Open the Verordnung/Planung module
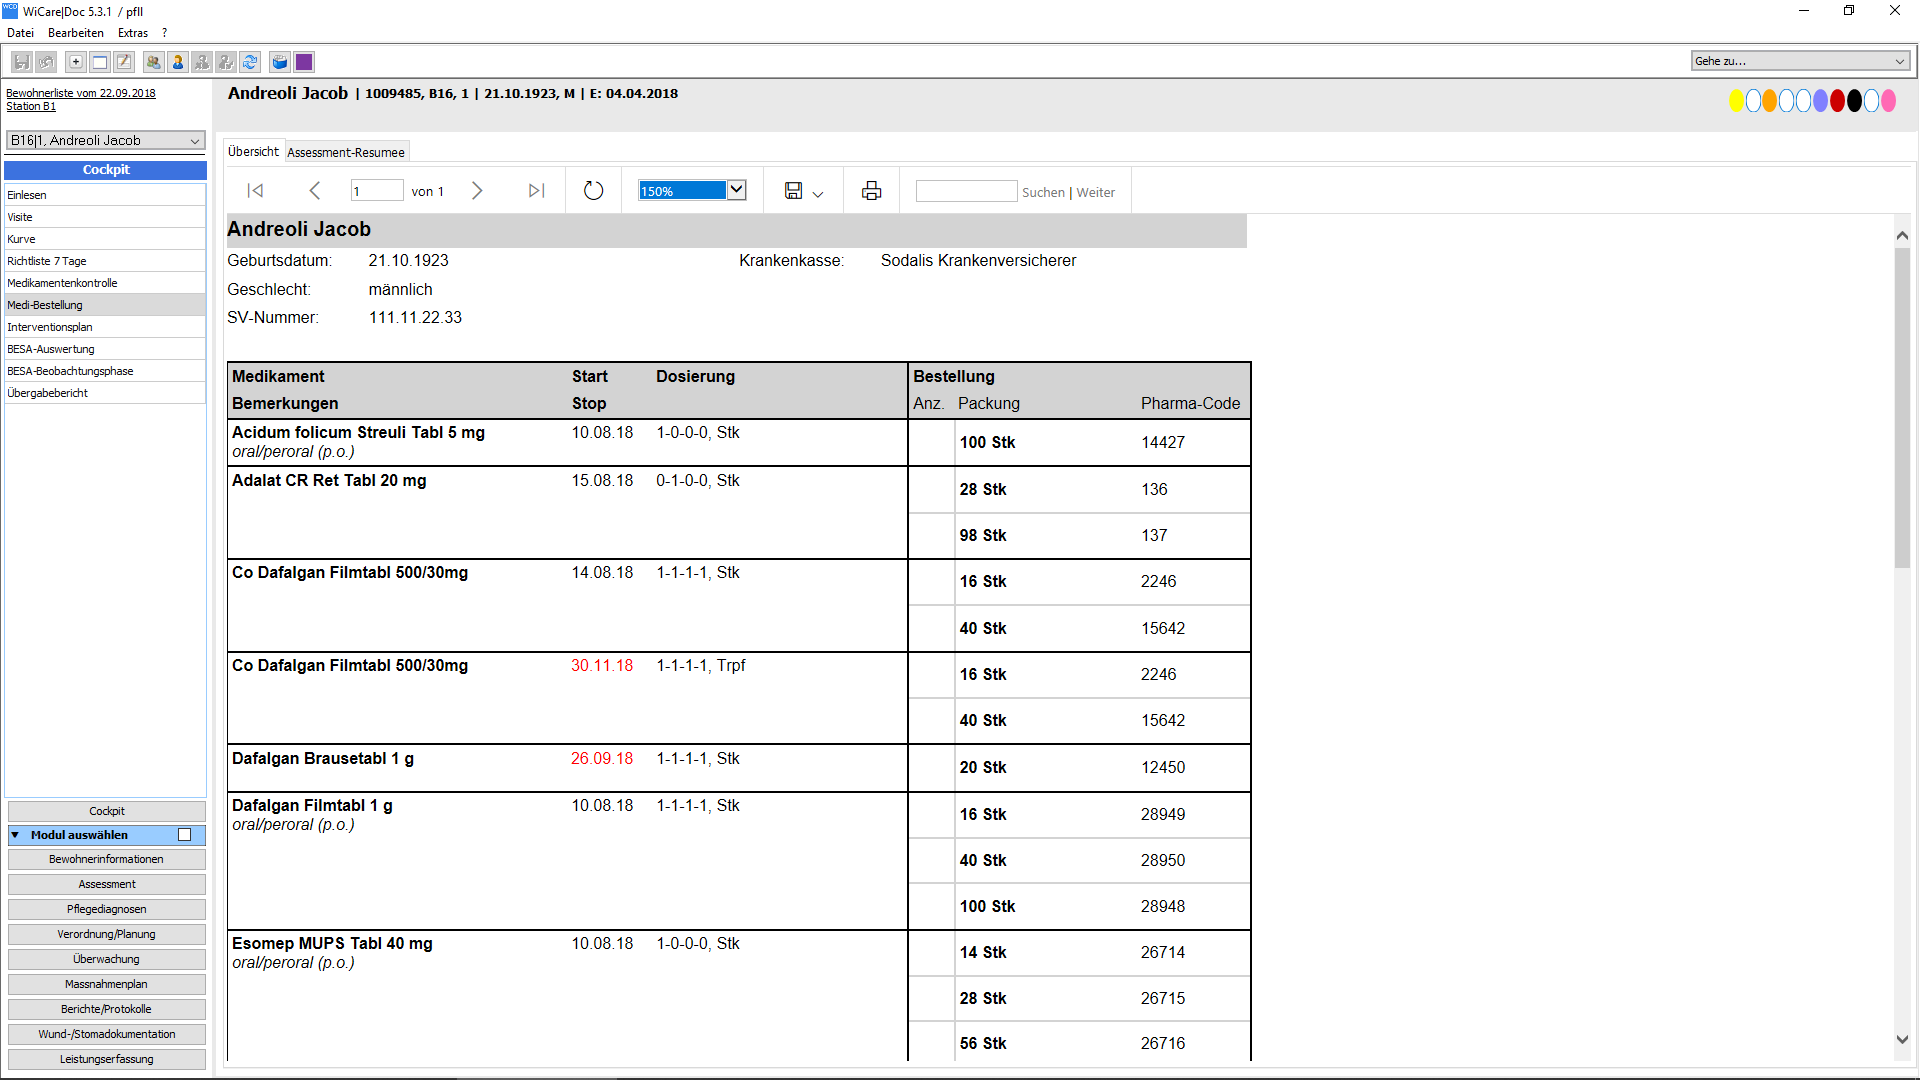 (107, 934)
